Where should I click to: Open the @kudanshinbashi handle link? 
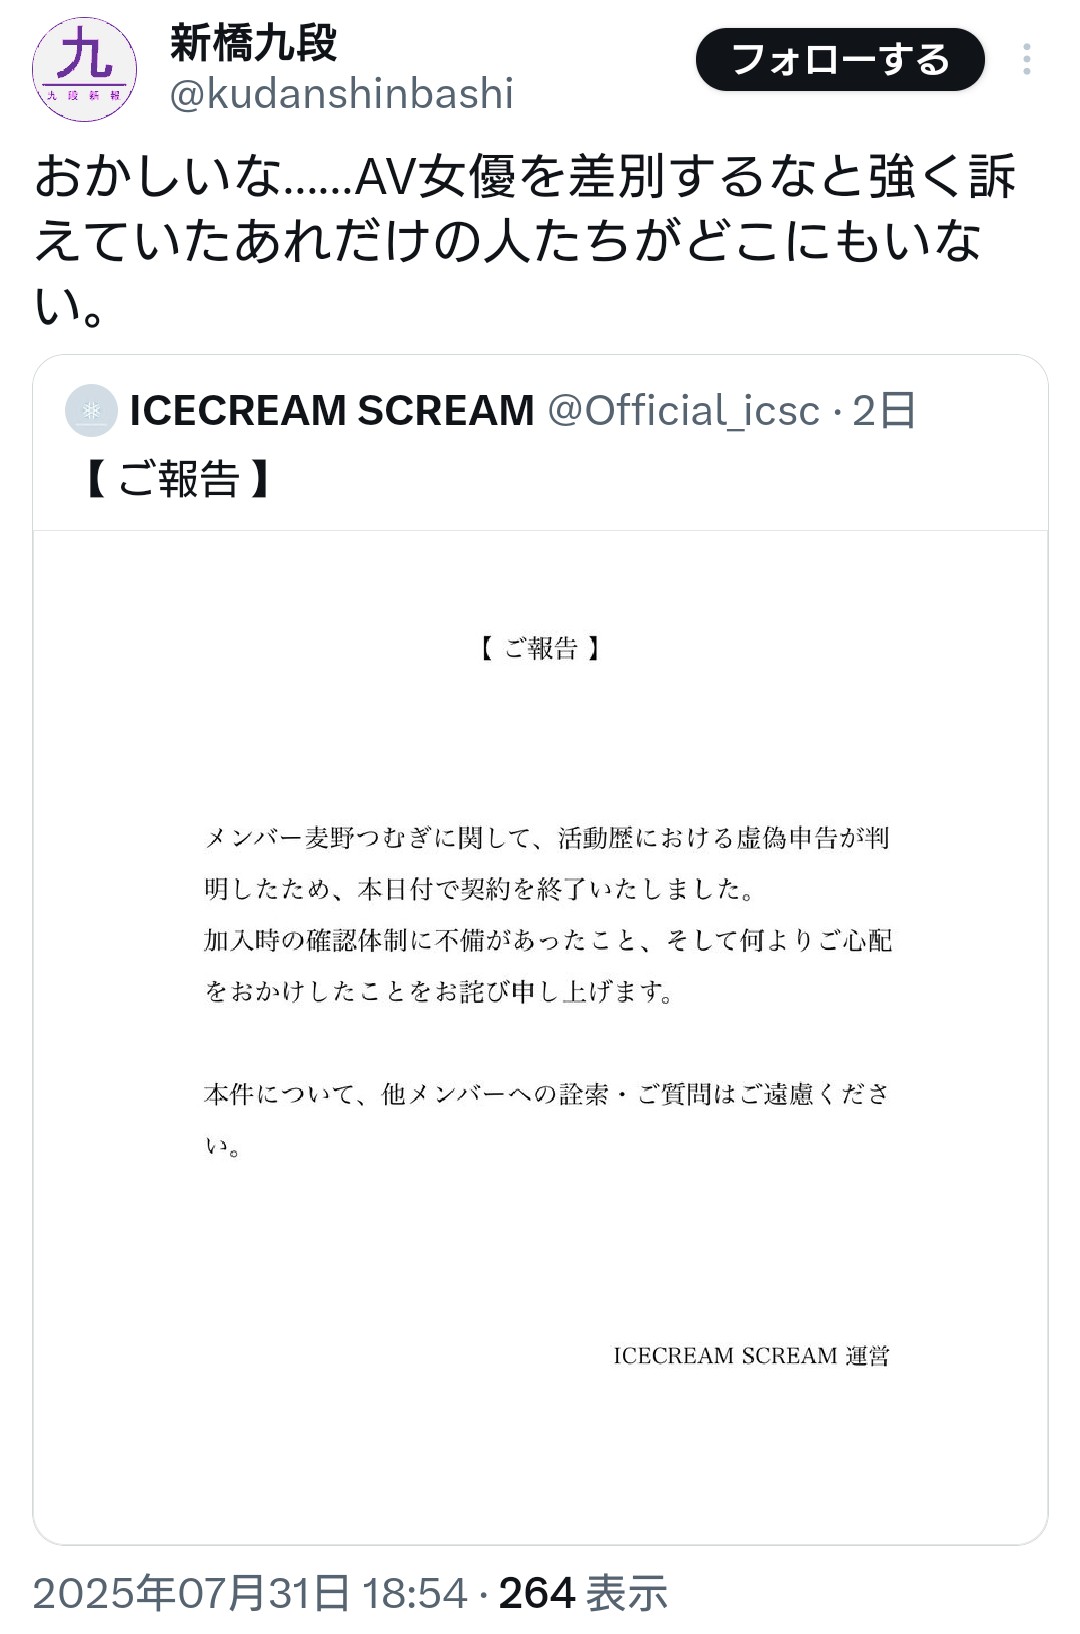[341, 94]
